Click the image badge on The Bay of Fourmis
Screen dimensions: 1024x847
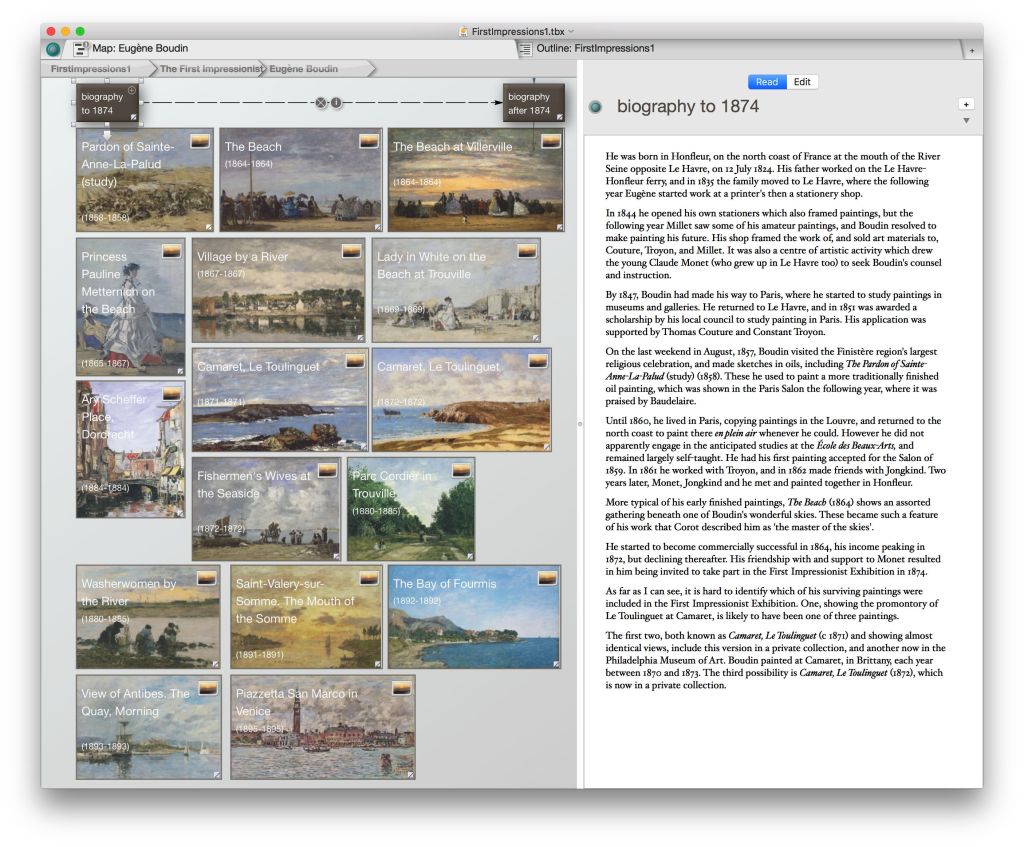pos(547,578)
